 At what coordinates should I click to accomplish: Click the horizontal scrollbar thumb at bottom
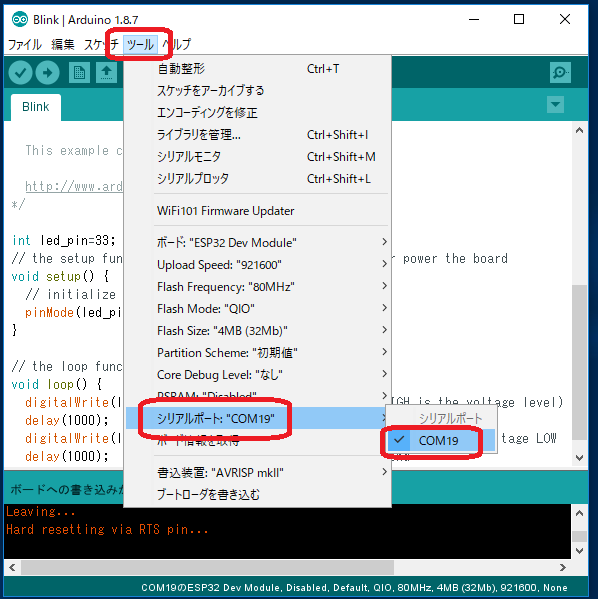pos(207,567)
